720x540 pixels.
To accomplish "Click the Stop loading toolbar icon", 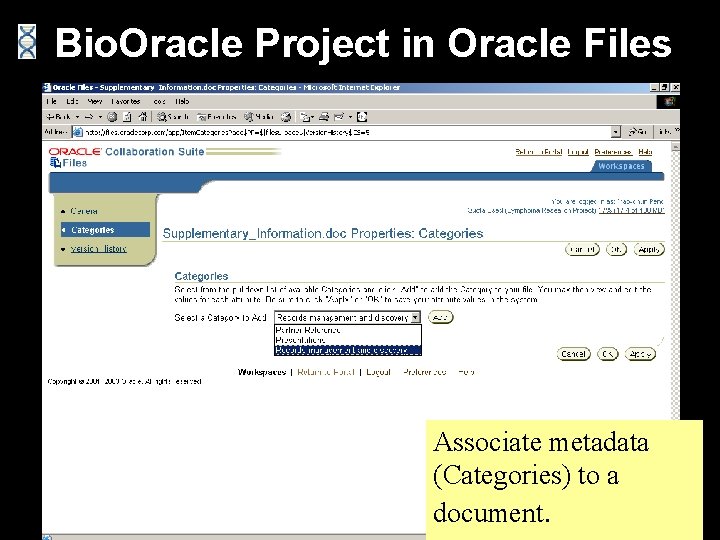I will [x=112, y=117].
